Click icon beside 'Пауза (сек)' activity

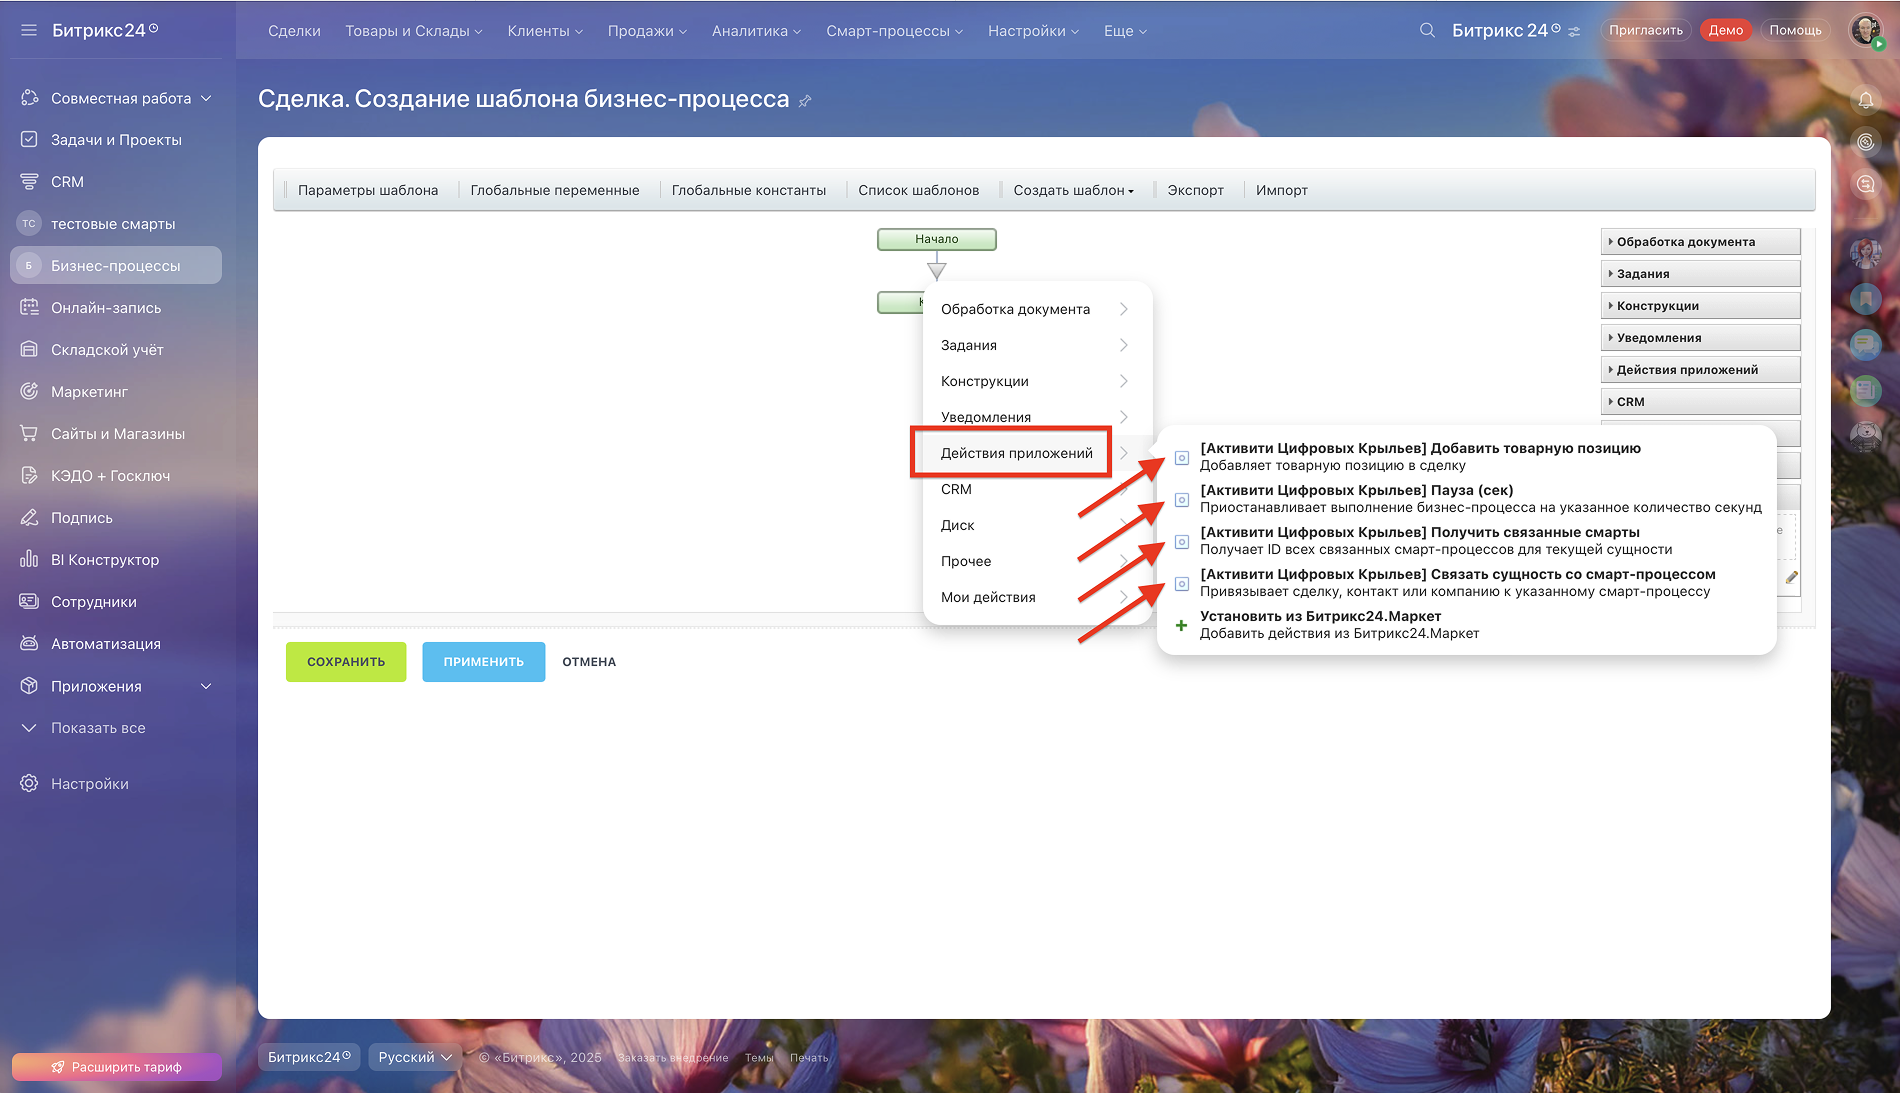(x=1181, y=499)
